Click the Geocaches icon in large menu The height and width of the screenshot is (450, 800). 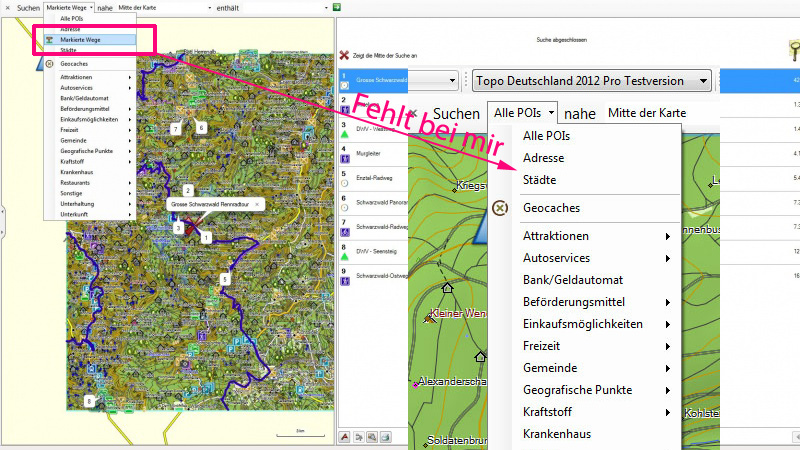coord(500,208)
